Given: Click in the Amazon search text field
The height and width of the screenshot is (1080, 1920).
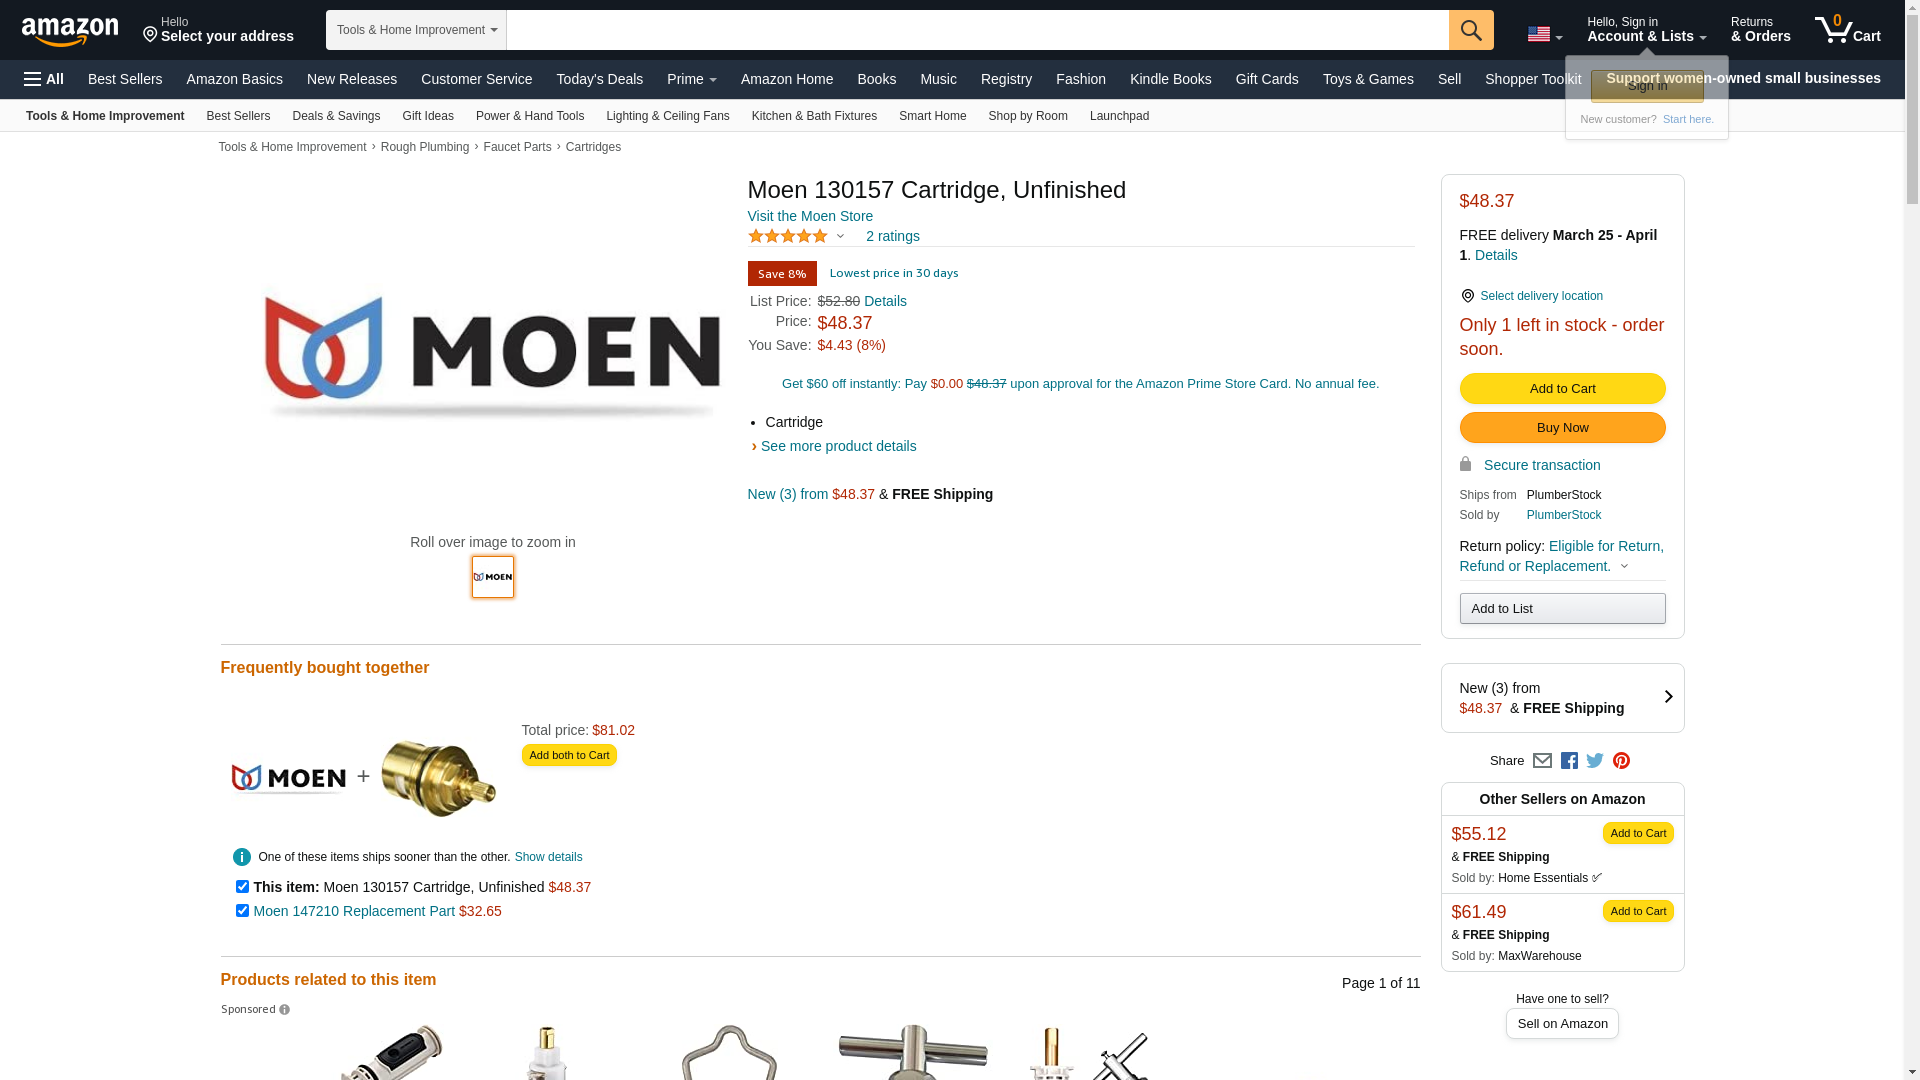Looking at the screenshot, I should 977,30.
